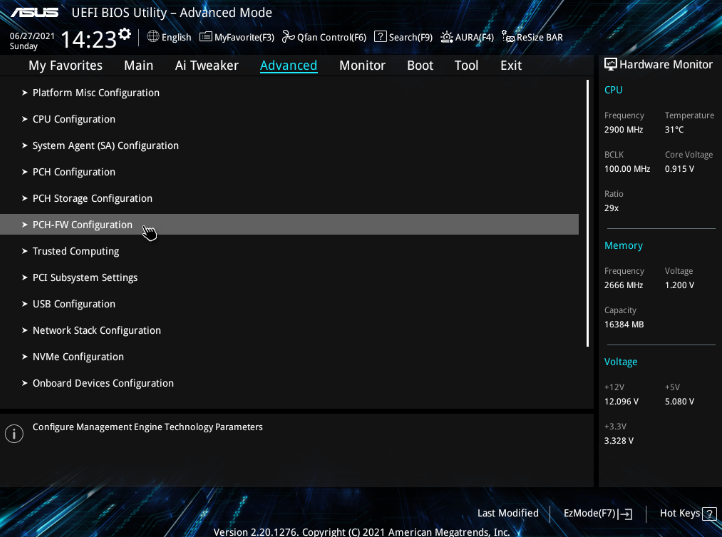Expand PCH Storage Configuration arrow
Screen dimensions: 722x537
click(x=24, y=198)
